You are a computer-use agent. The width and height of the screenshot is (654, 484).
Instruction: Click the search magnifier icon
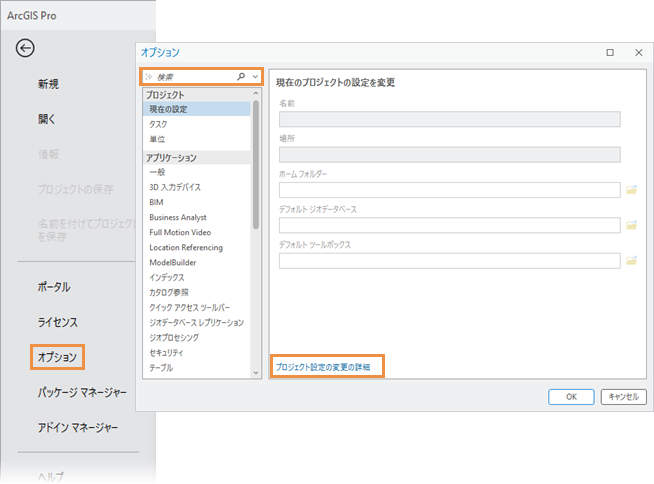point(241,76)
